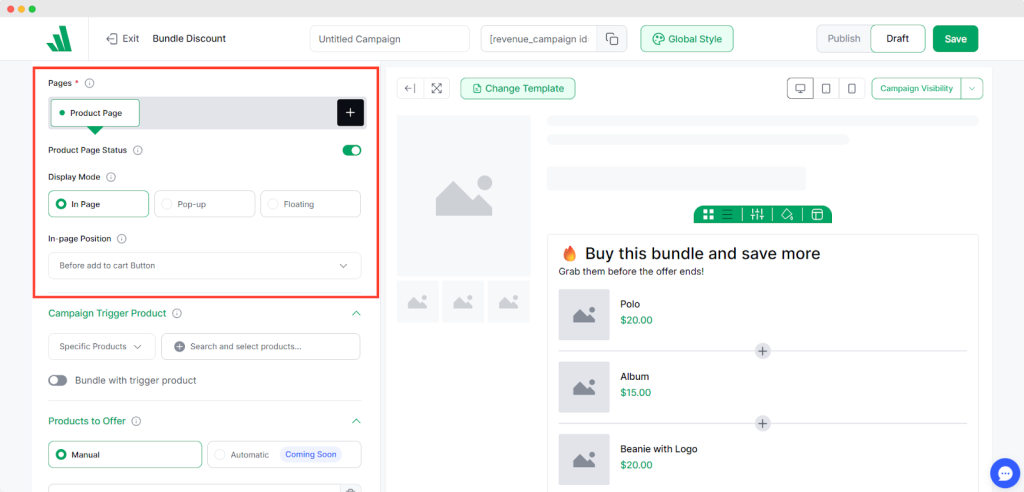This screenshot has height=492, width=1024.
Task: Open the In-page Position dropdown
Action: (204, 265)
